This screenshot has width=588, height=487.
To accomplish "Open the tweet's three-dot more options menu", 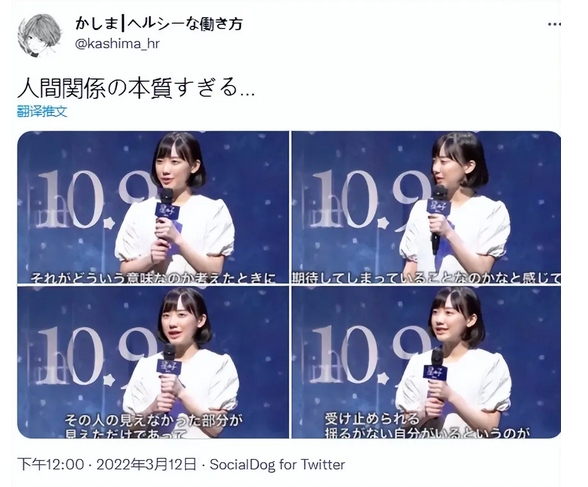I will 554,24.
